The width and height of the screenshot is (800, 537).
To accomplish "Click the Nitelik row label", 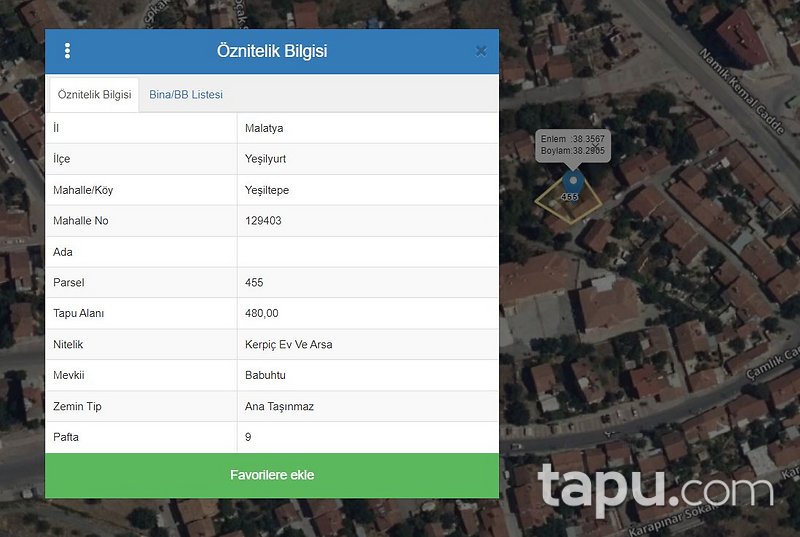I will (x=68, y=345).
